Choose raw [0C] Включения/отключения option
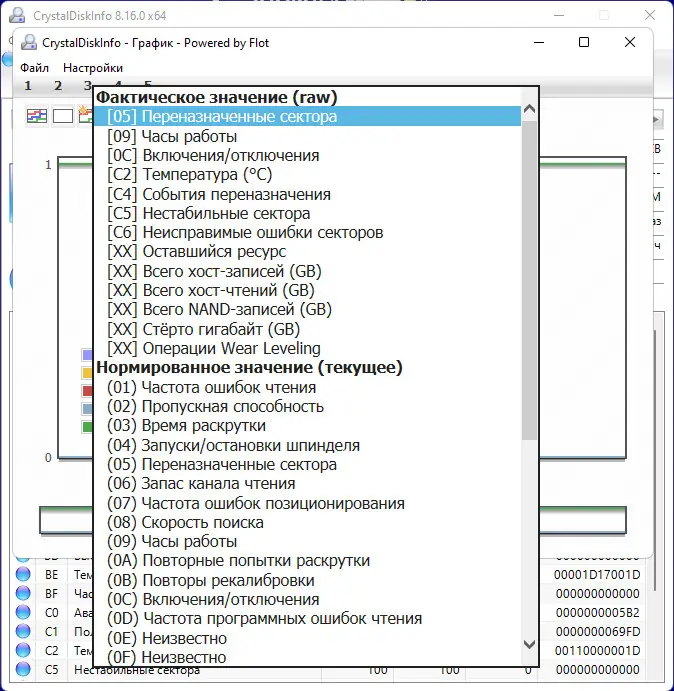This screenshot has width=674, height=691. click(x=307, y=155)
